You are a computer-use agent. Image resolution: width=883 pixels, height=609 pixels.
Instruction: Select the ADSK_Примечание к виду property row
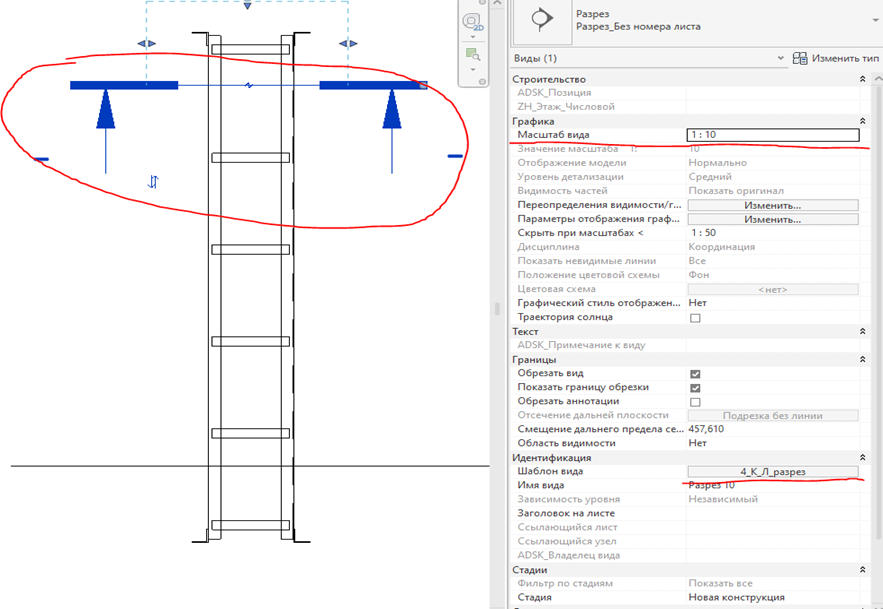pyautogui.click(x=686, y=345)
